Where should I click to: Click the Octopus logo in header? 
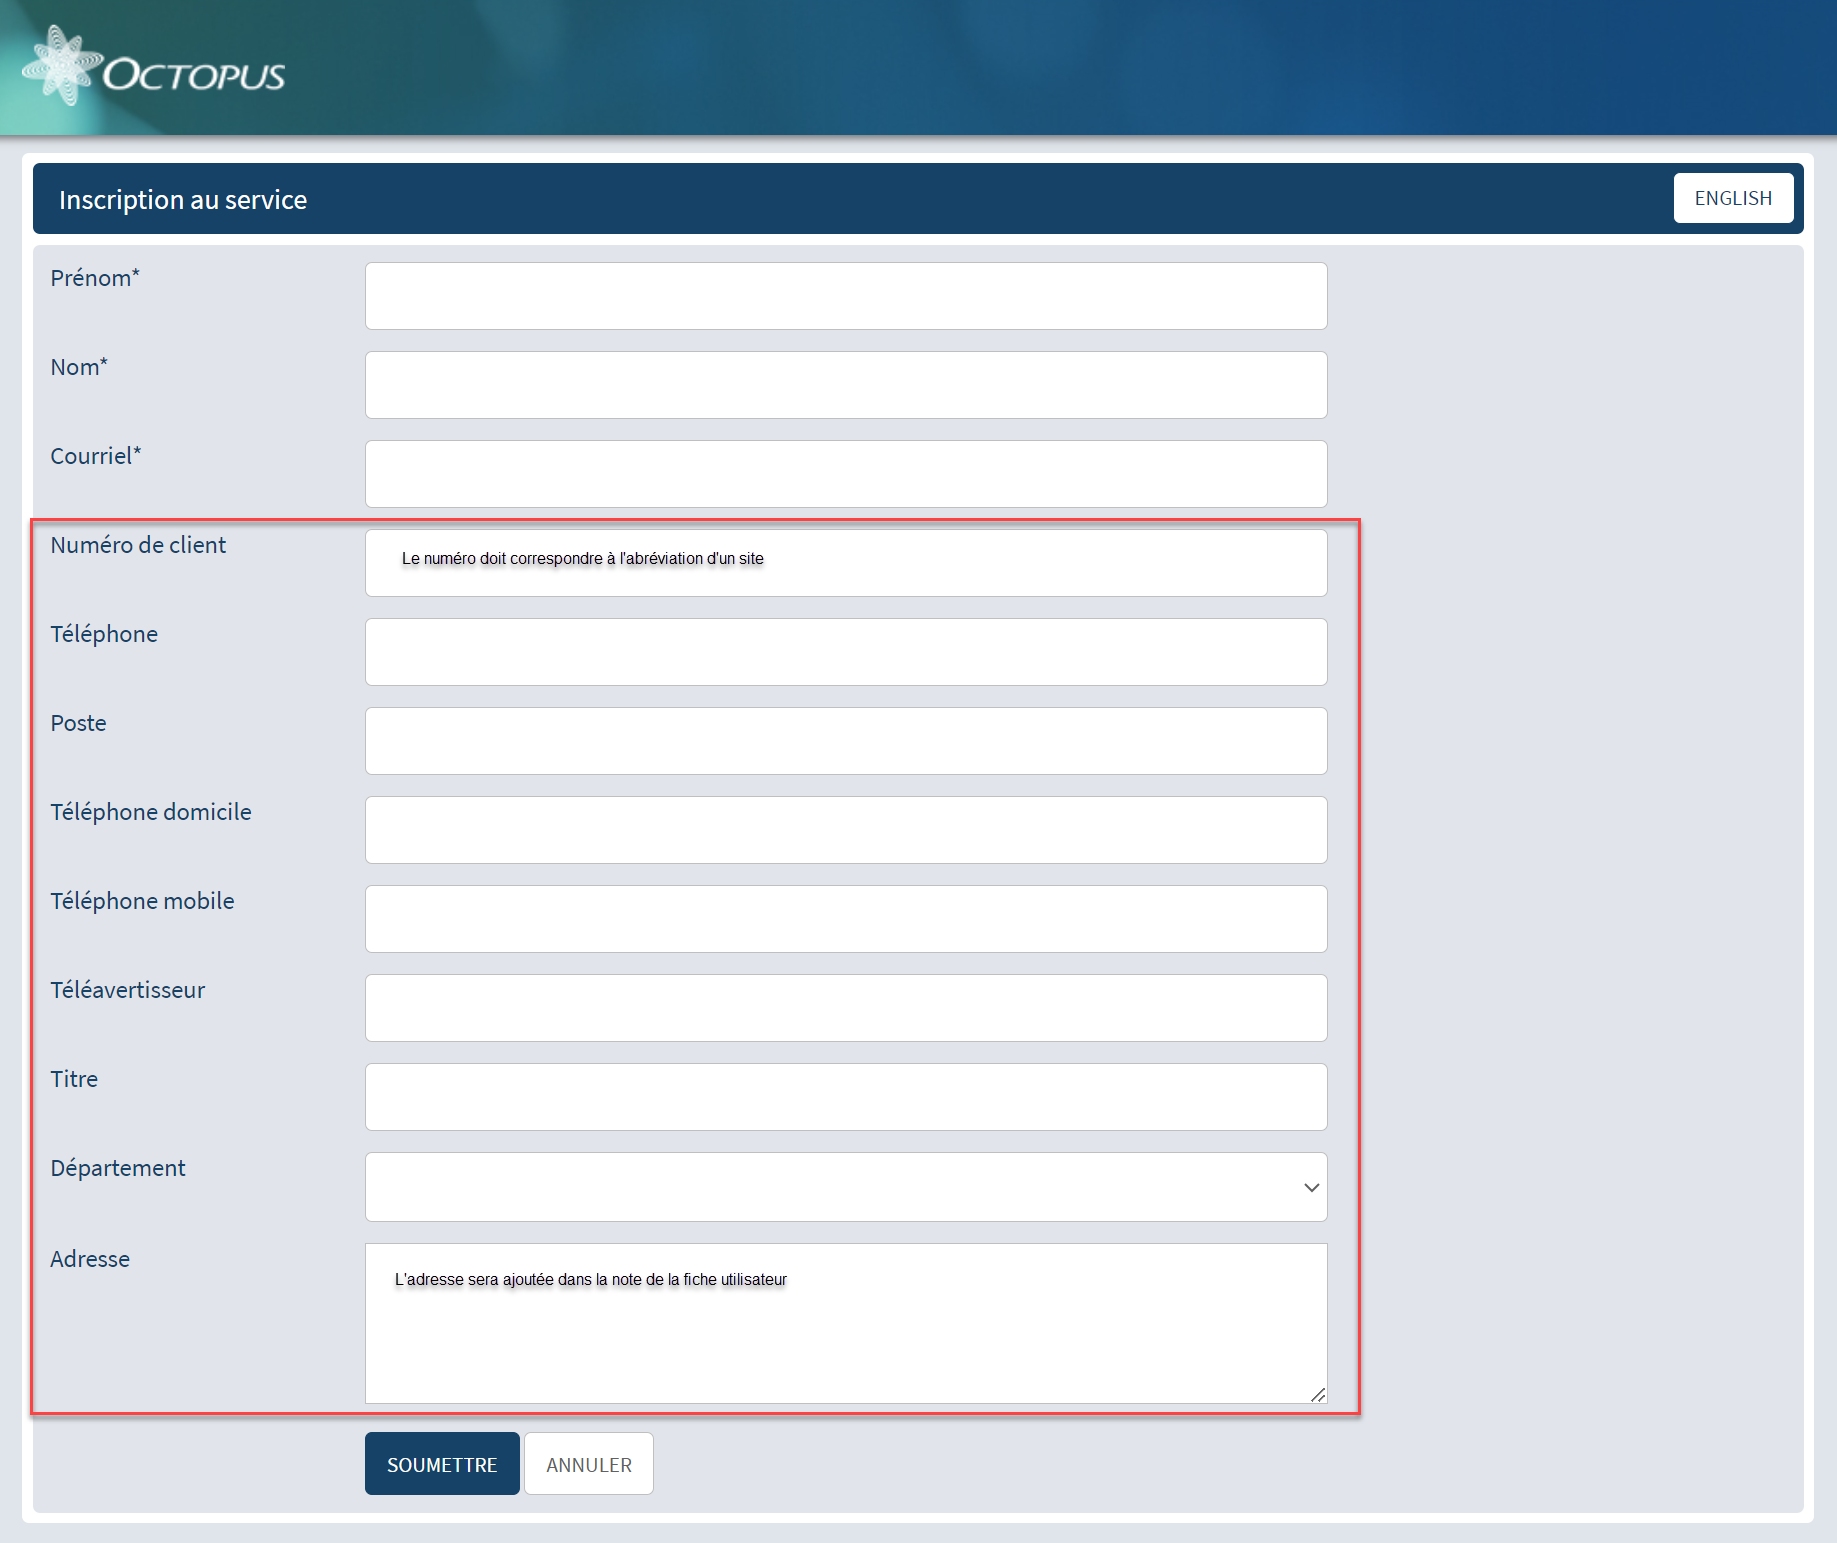[x=154, y=69]
